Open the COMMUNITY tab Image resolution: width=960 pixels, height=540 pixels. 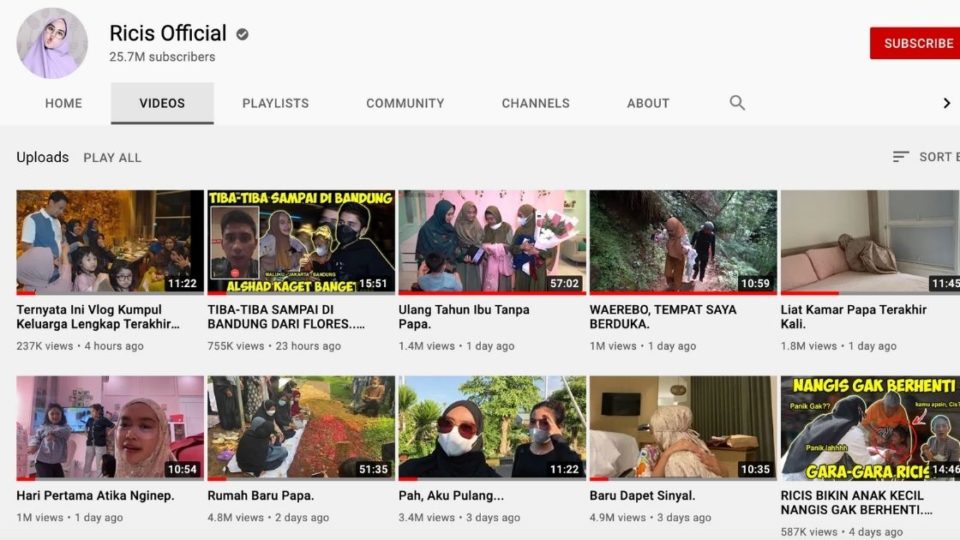(x=405, y=103)
